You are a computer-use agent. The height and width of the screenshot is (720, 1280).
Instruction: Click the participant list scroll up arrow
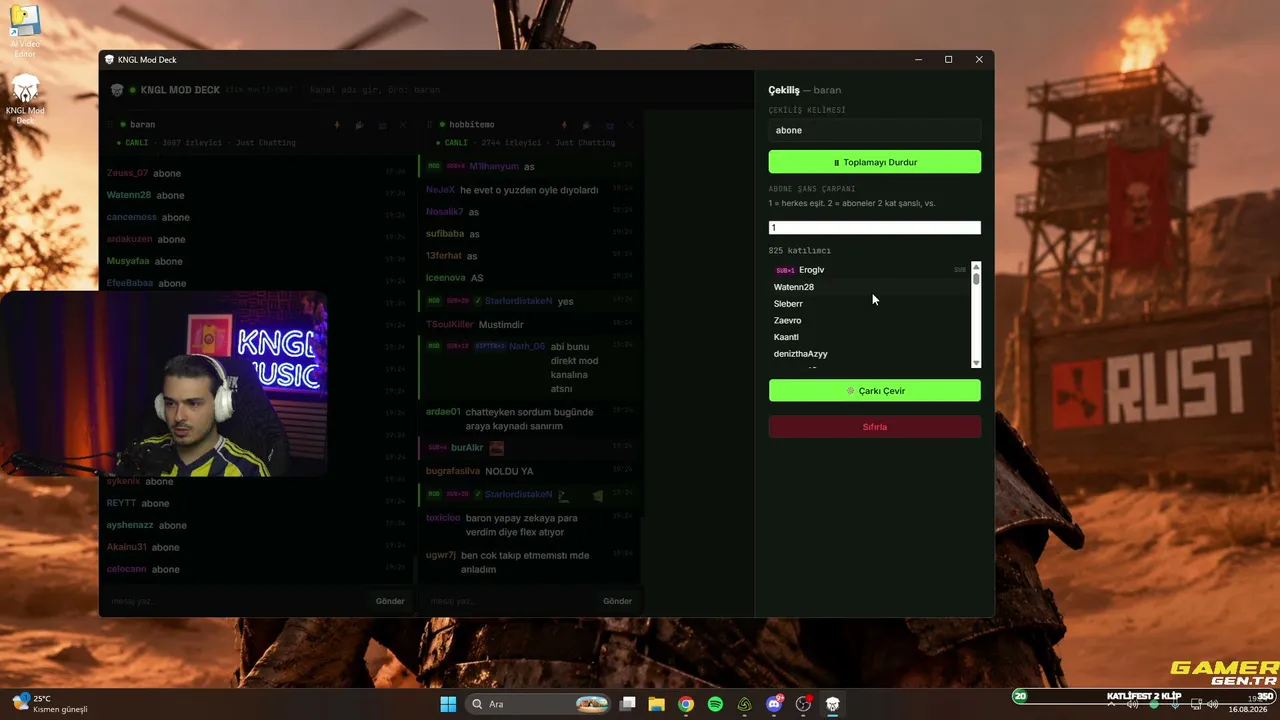(x=976, y=266)
